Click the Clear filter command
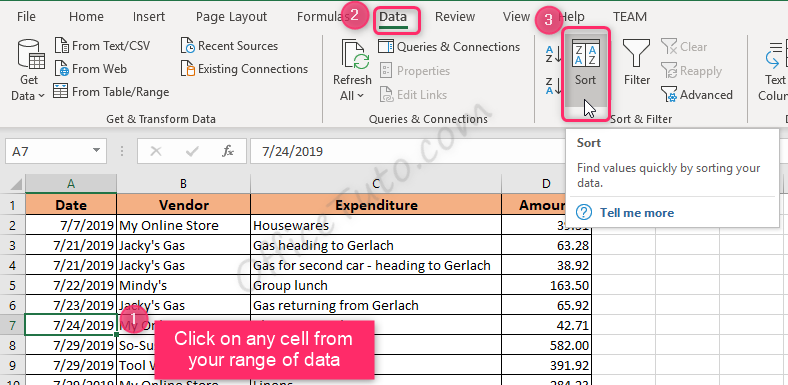The width and height of the screenshot is (788, 385). point(684,47)
